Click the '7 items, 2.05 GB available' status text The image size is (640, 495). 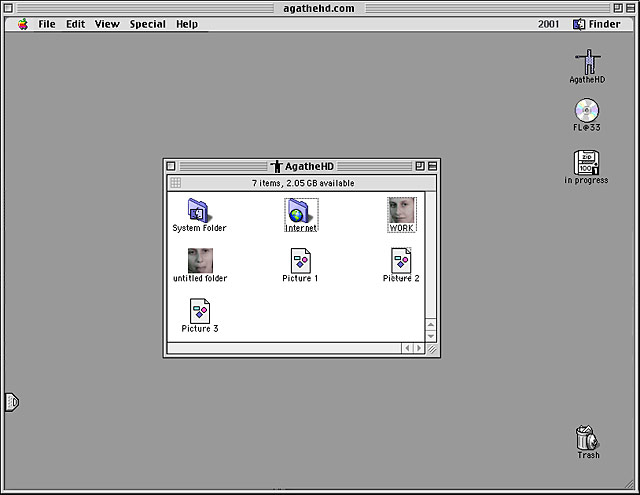[303, 183]
